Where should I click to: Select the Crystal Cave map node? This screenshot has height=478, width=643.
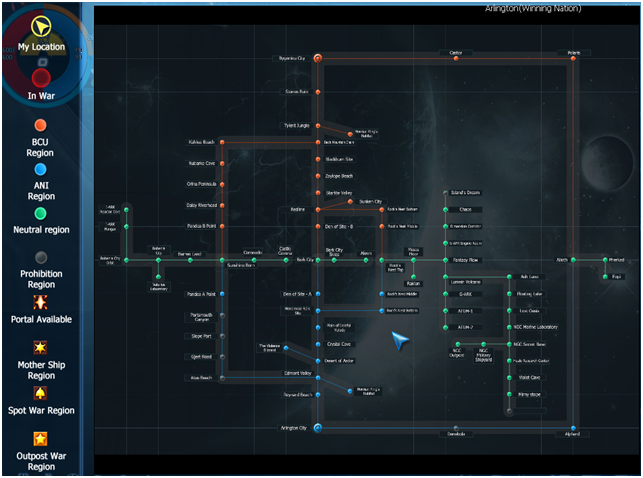(x=318, y=344)
